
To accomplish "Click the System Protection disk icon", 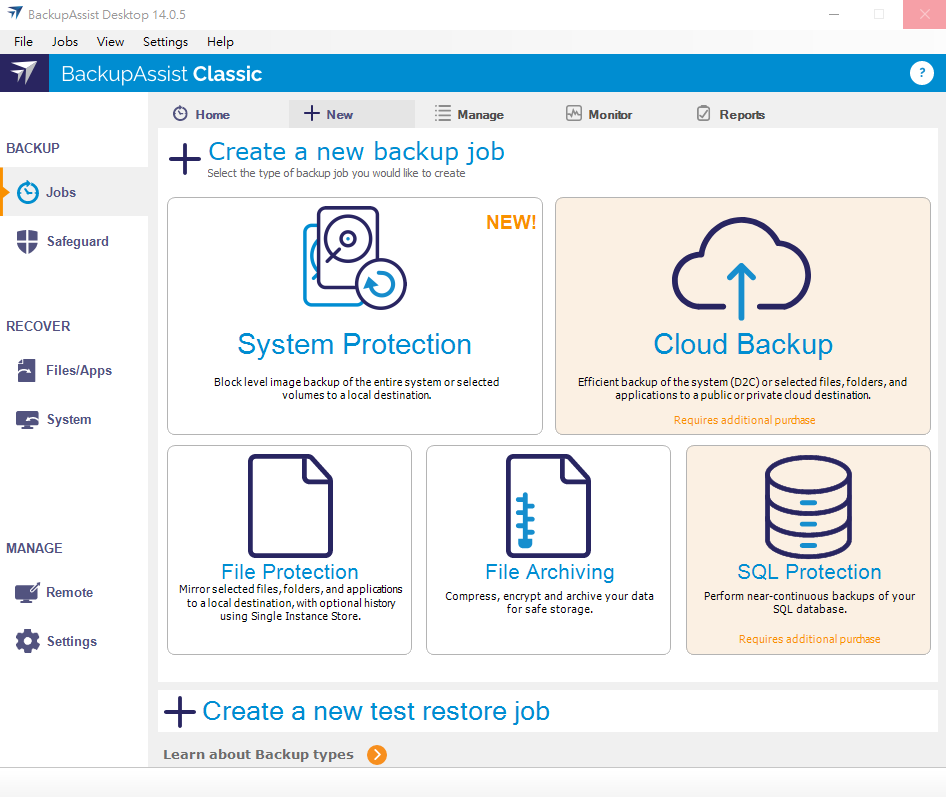I will coord(355,258).
